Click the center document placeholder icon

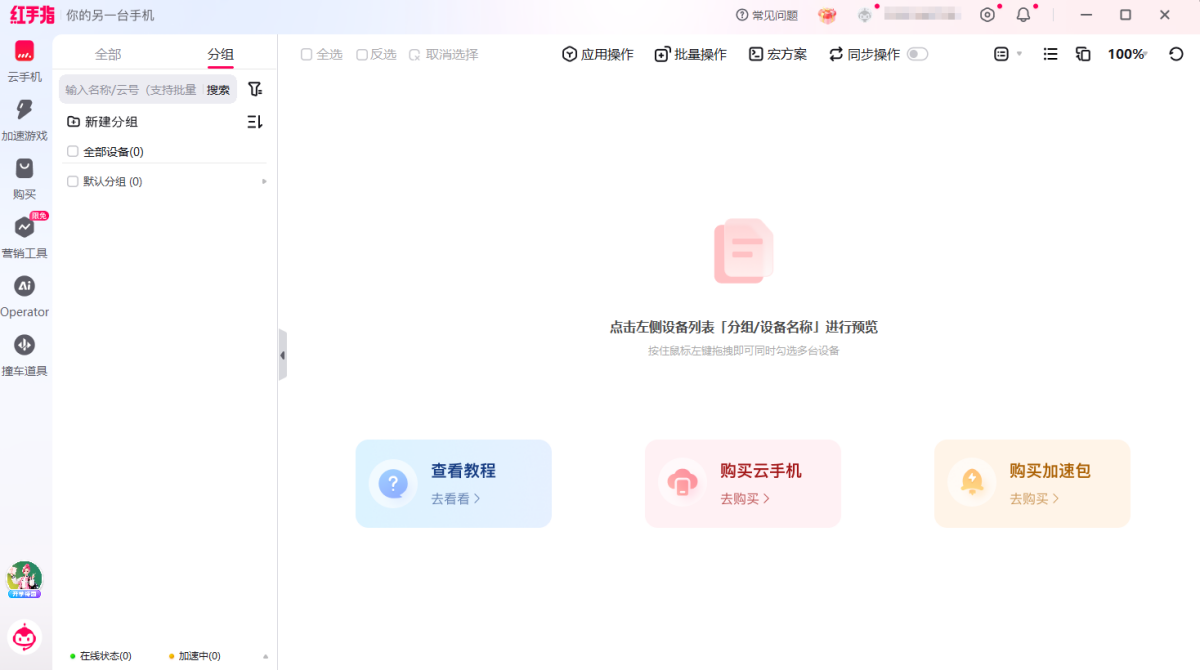(743, 251)
